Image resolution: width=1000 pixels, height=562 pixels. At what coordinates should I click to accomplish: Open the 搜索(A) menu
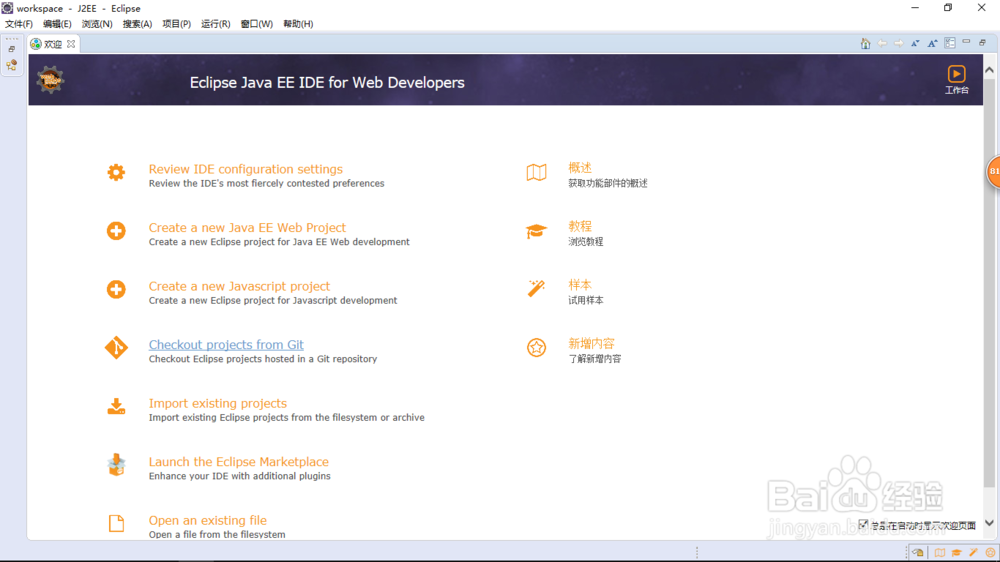137,24
